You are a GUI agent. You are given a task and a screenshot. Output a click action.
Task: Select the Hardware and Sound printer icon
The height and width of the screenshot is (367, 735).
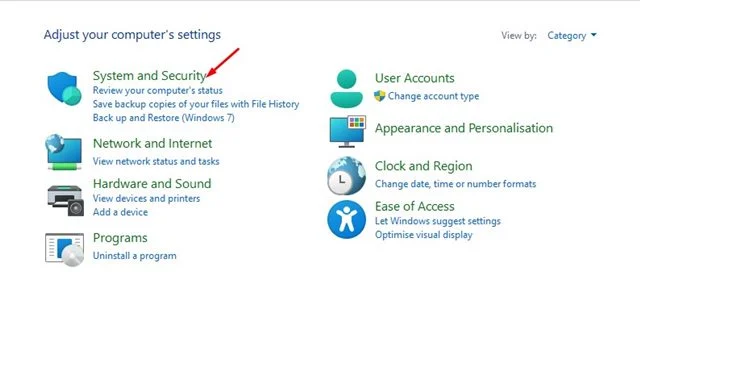pyautogui.click(x=66, y=200)
